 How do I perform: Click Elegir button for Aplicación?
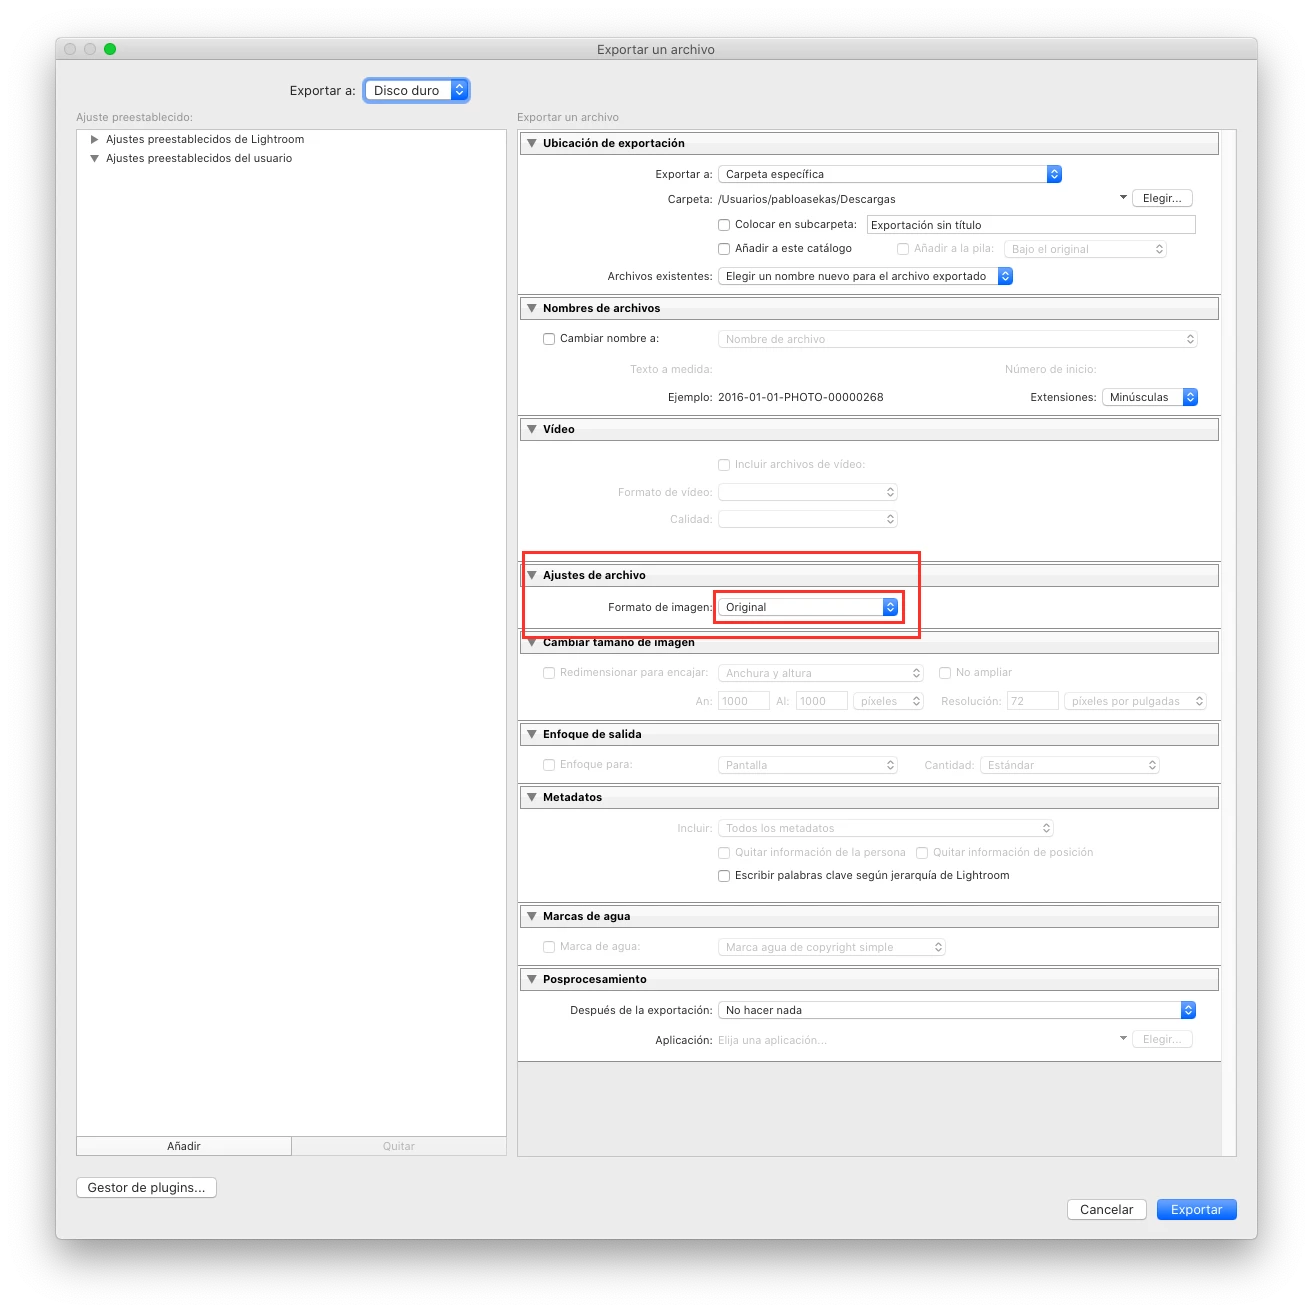tap(1162, 1039)
